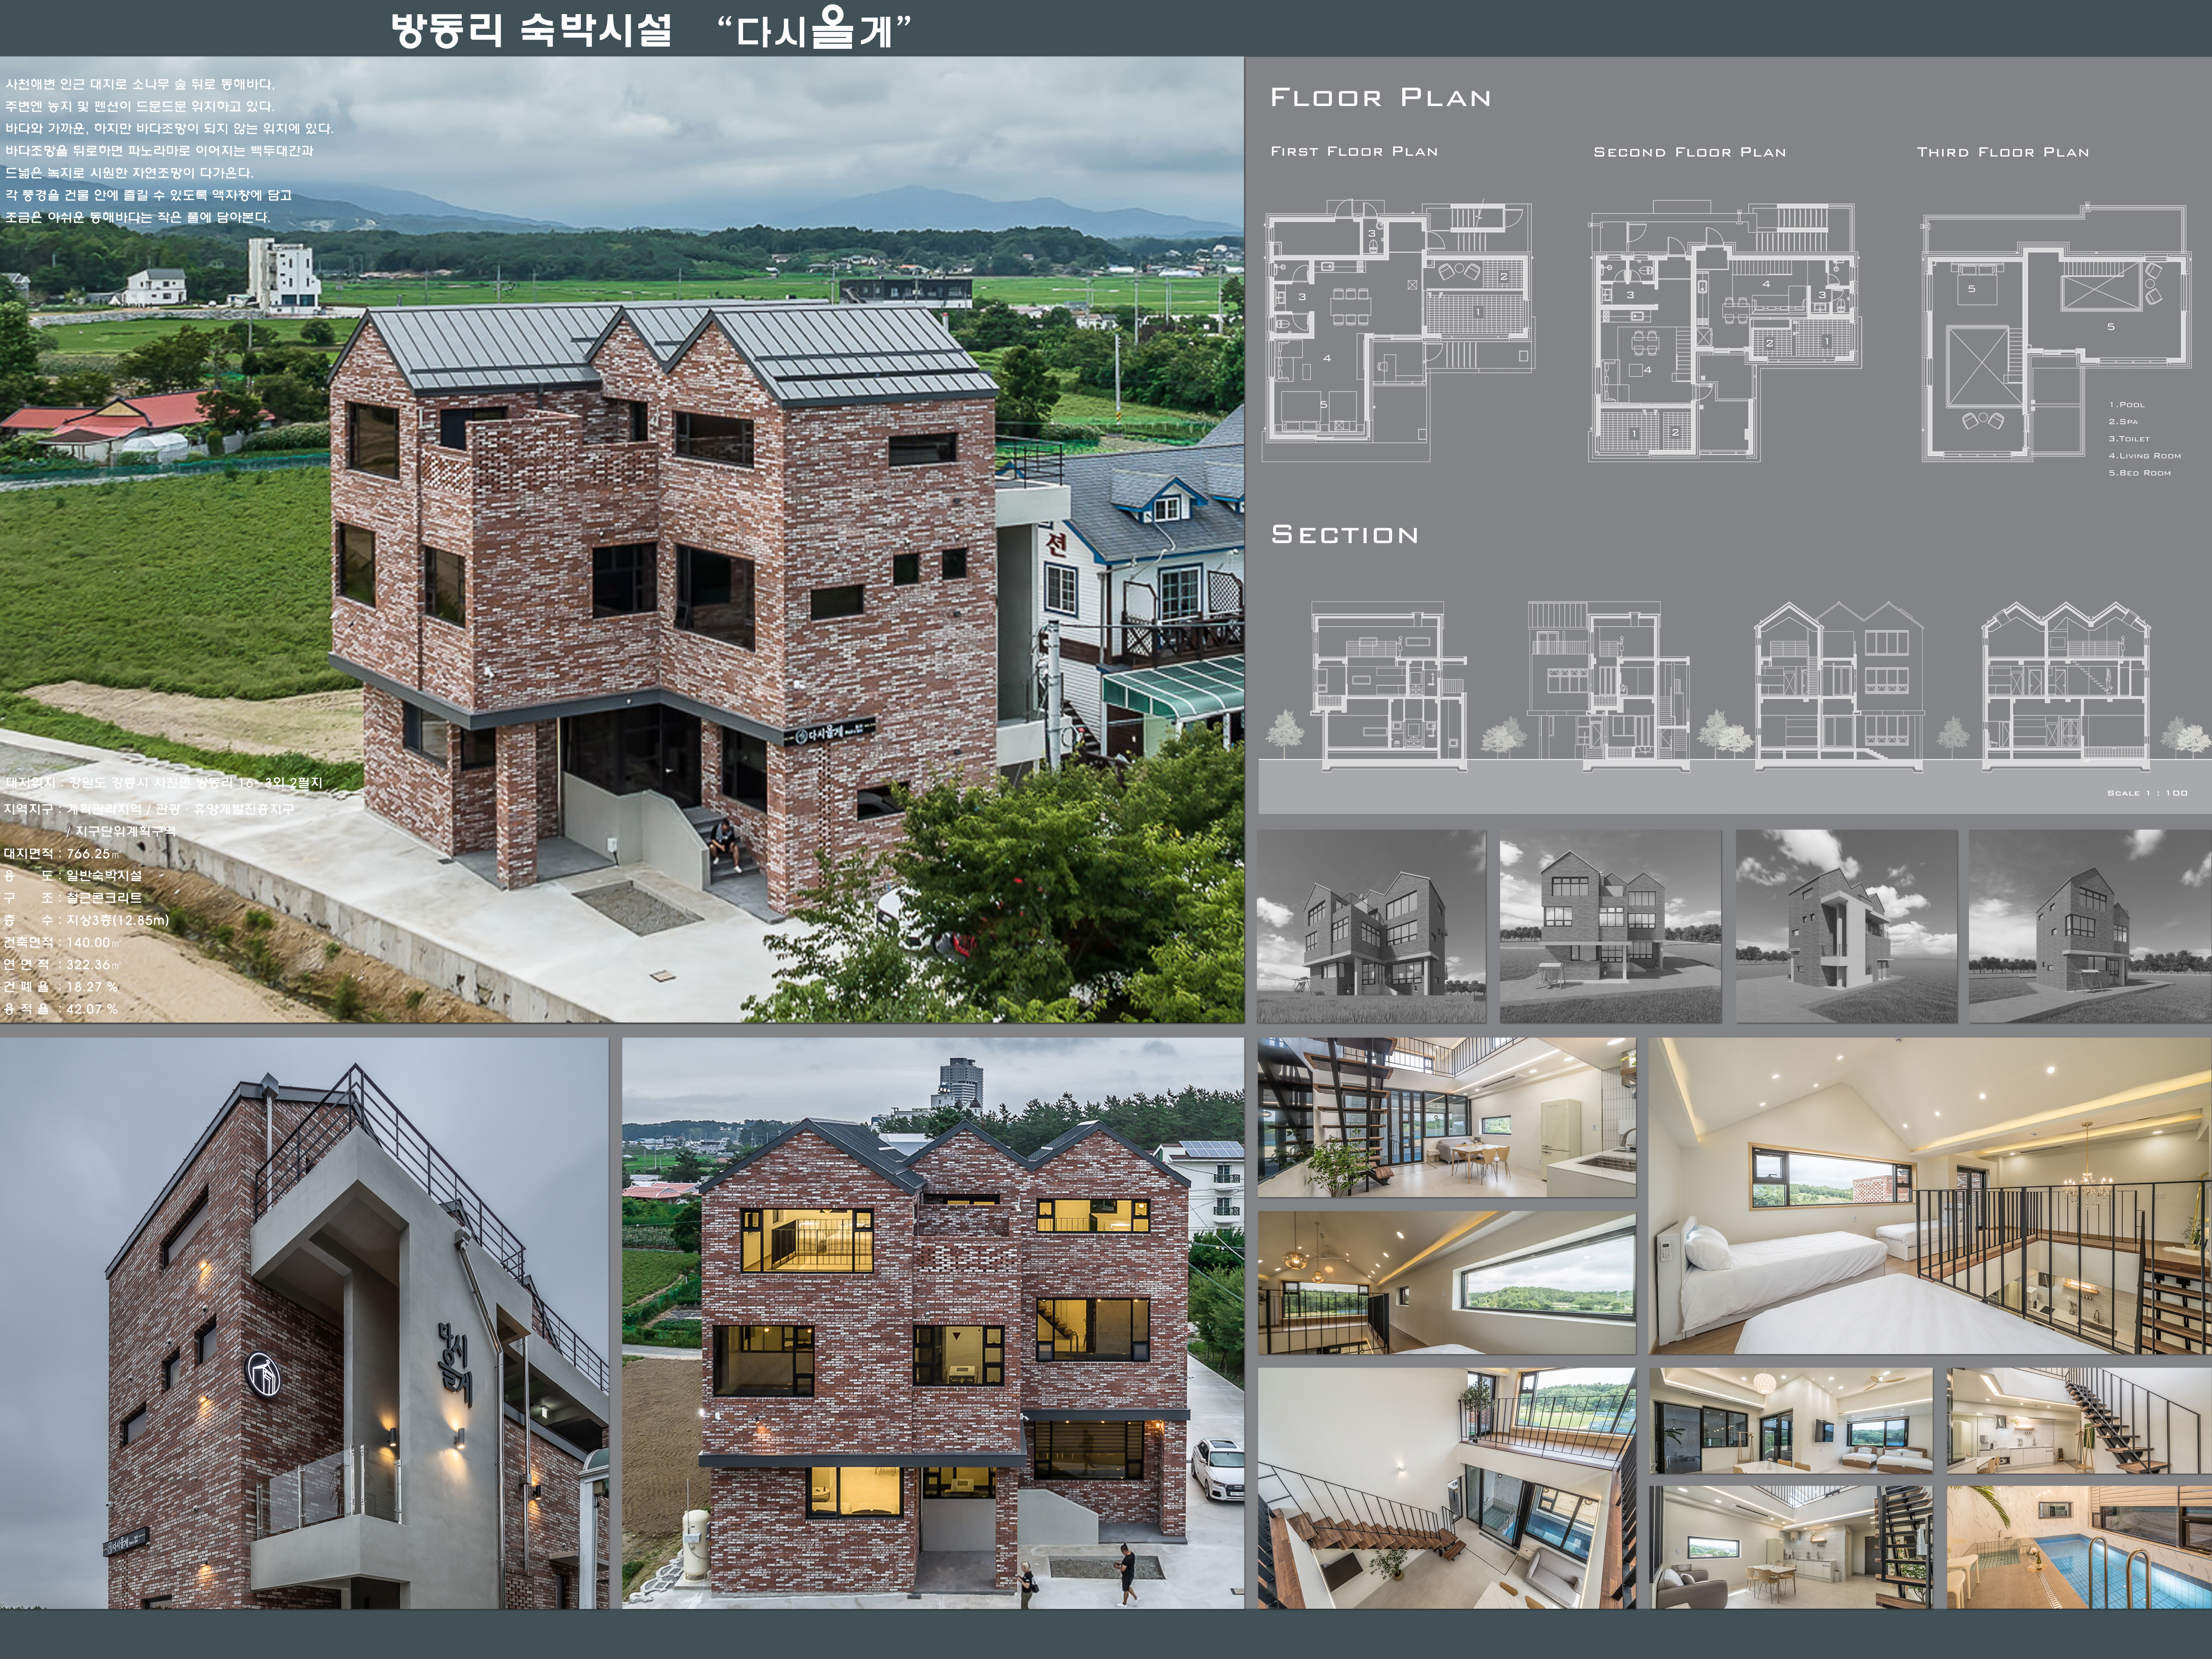Image resolution: width=2212 pixels, height=1659 pixels.
Task: Click legend entry "5.Bed Room"
Action: click(2140, 473)
